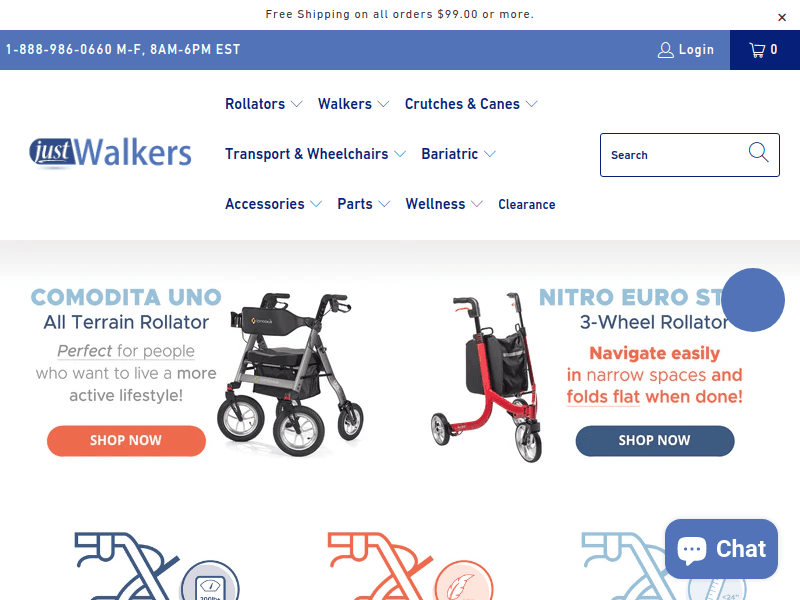Click the justWalkers logo

tap(110, 153)
